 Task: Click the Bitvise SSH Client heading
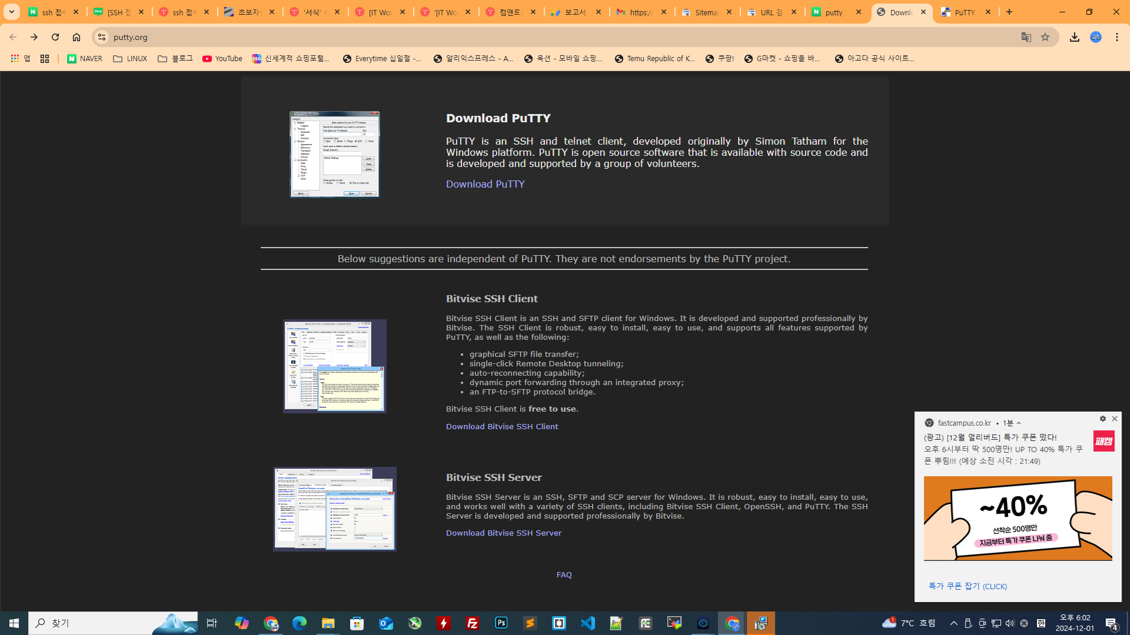491,298
